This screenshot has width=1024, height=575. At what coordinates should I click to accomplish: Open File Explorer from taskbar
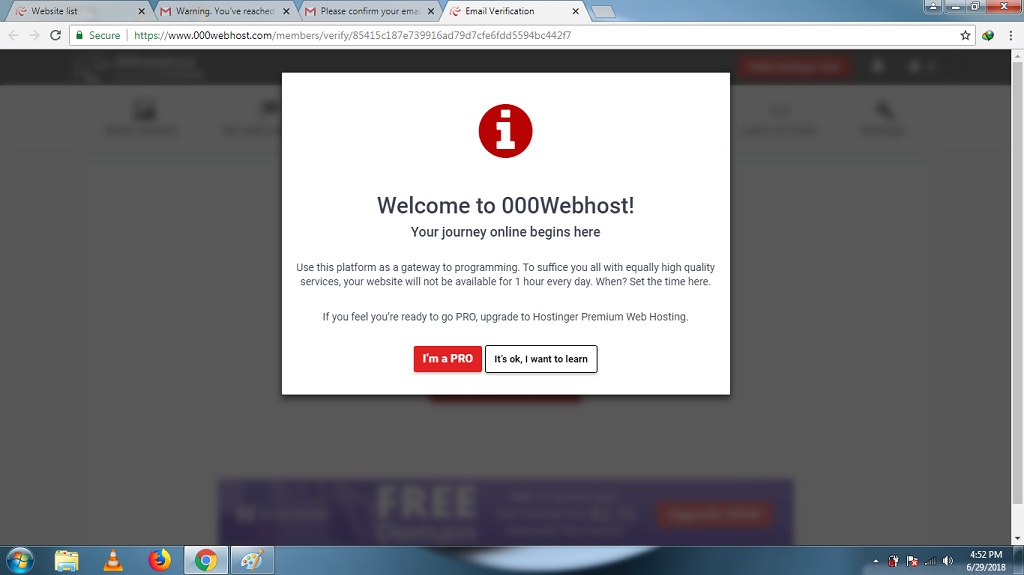click(66, 561)
